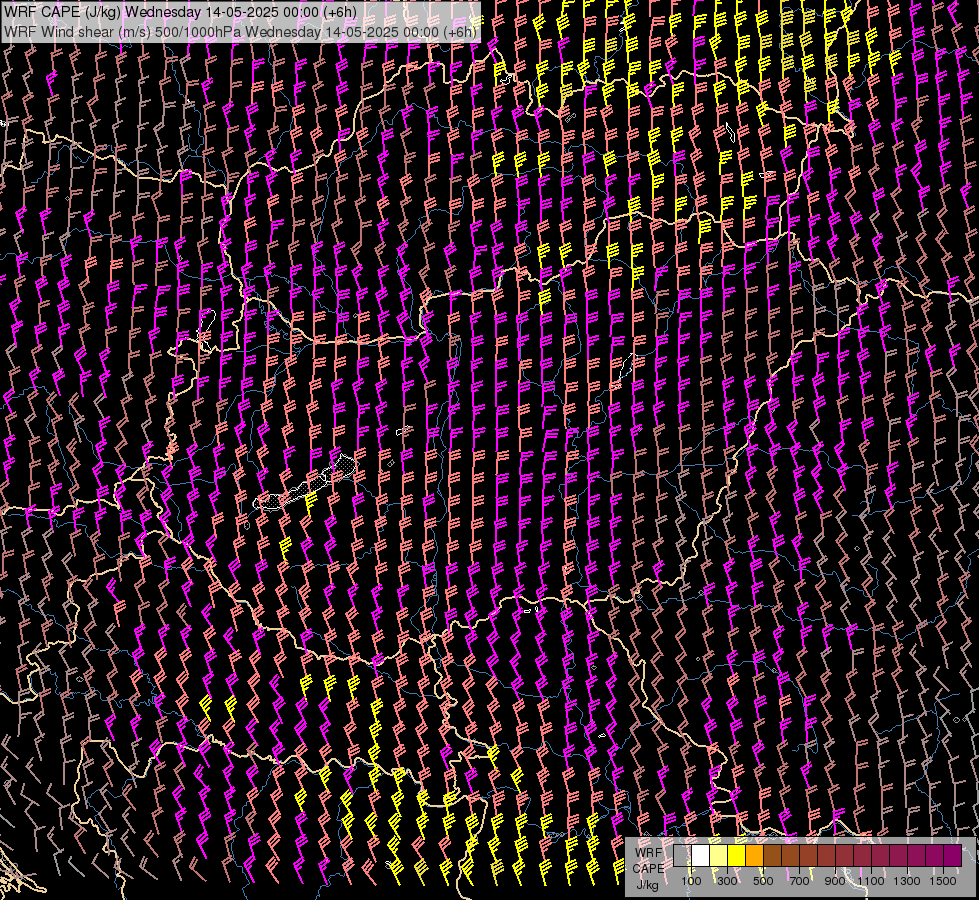The height and width of the screenshot is (900, 979).
Task: Click the CAPE label in the legend
Action: click(x=648, y=869)
